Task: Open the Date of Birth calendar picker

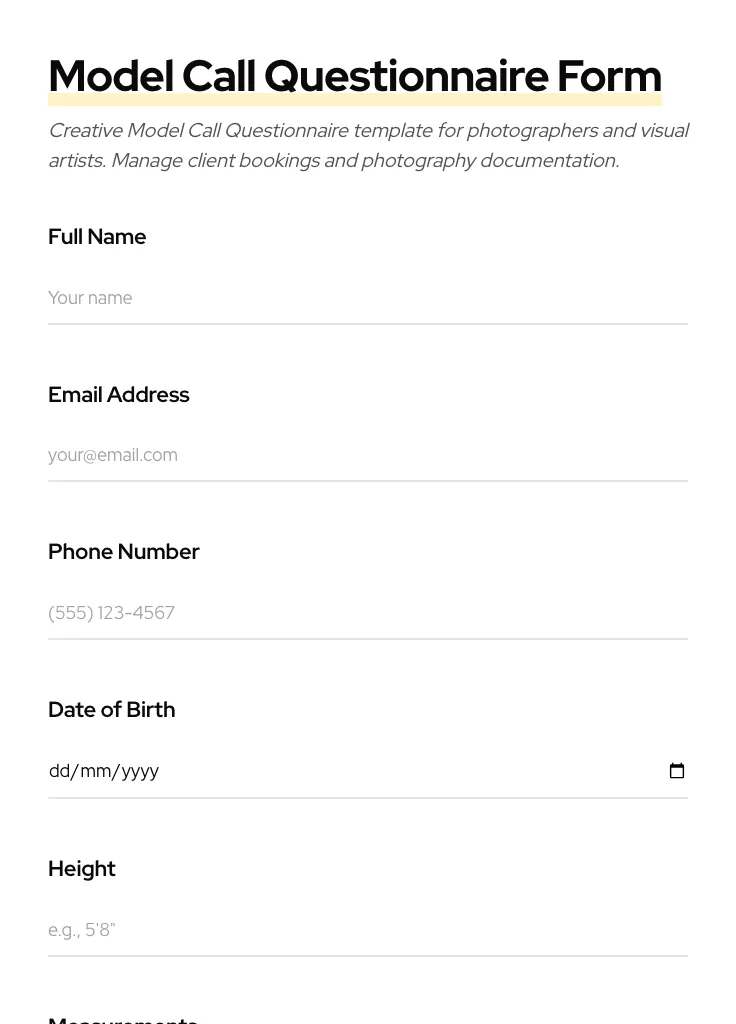Action: [x=677, y=771]
